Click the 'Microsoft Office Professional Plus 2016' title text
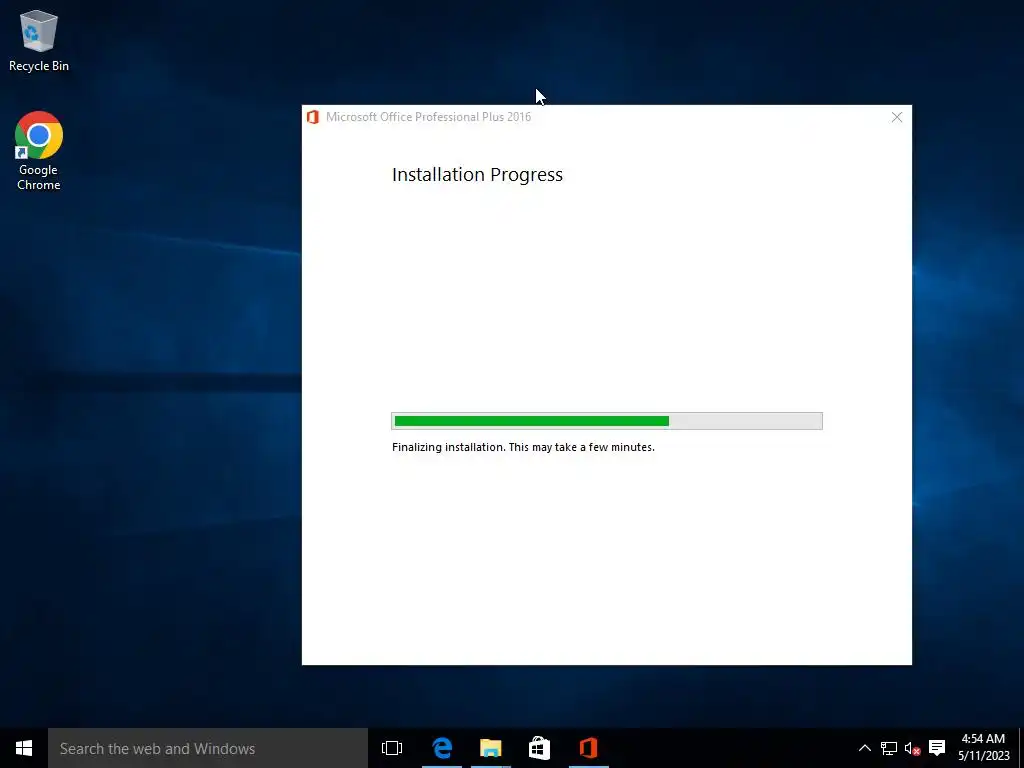 click(x=428, y=117)
